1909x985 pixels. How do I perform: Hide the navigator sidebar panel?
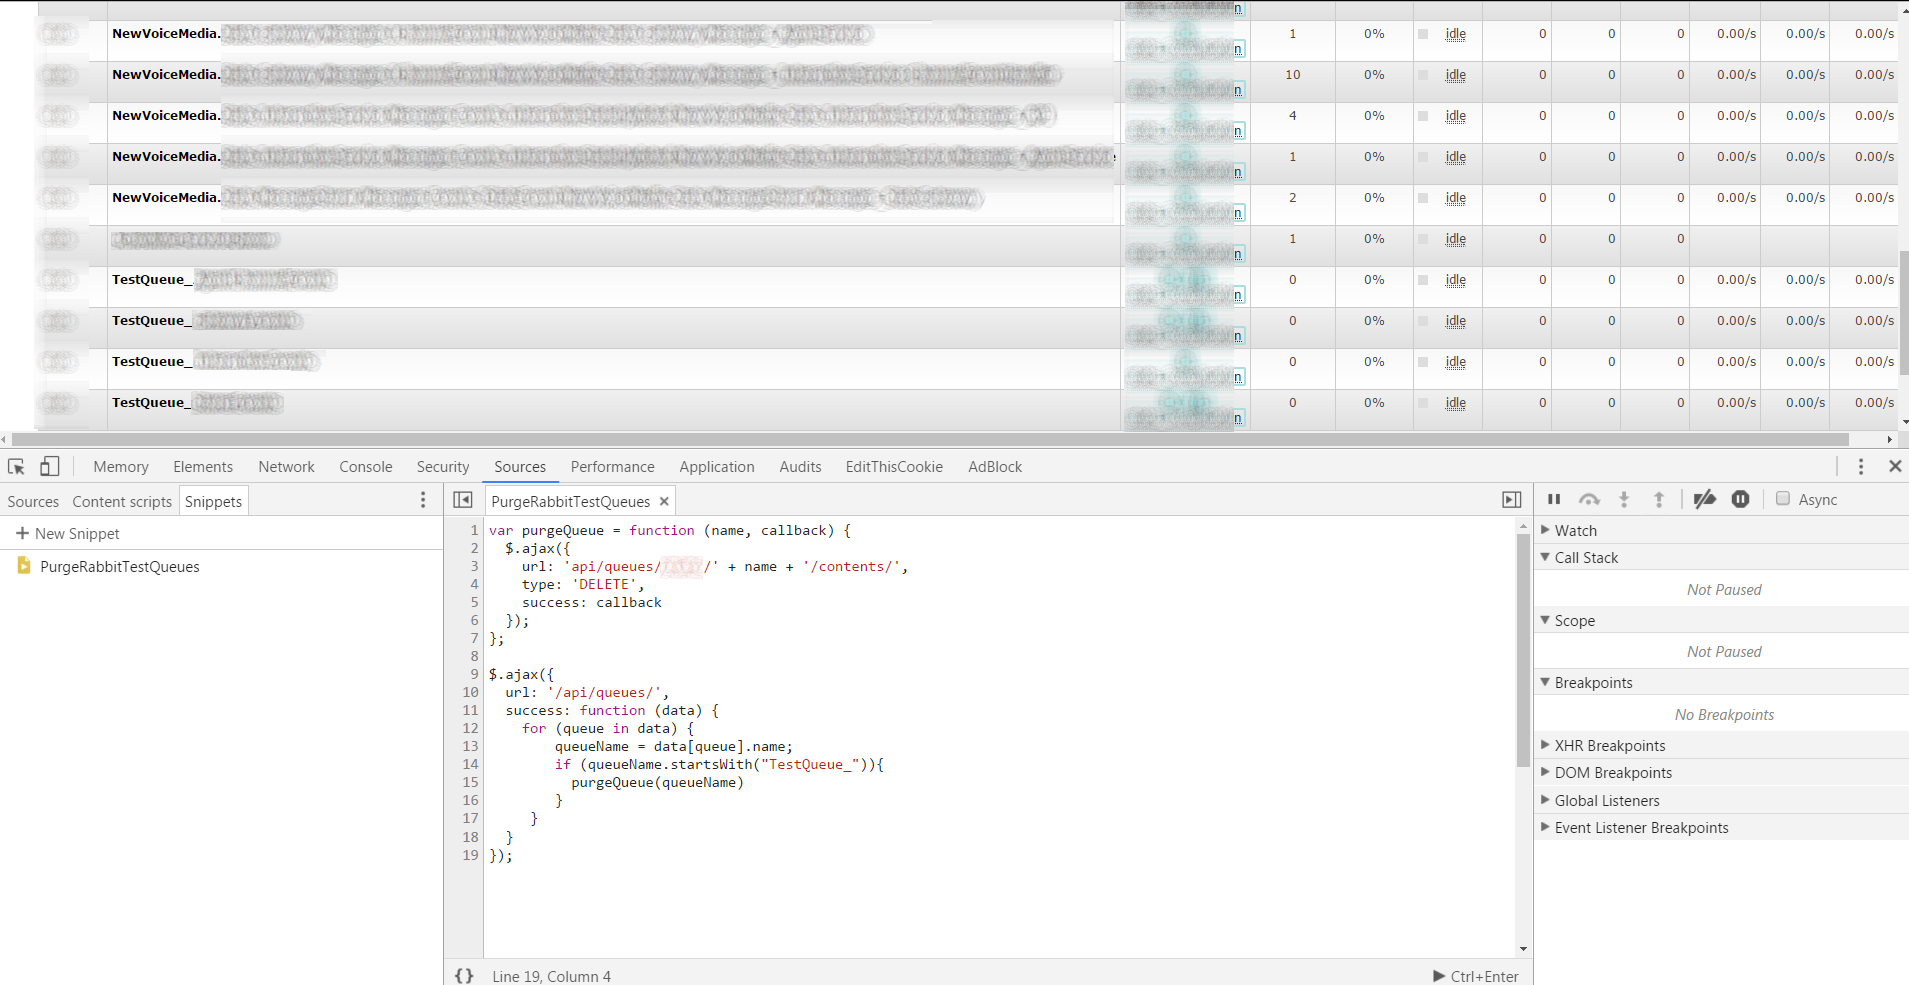[463, 500]
